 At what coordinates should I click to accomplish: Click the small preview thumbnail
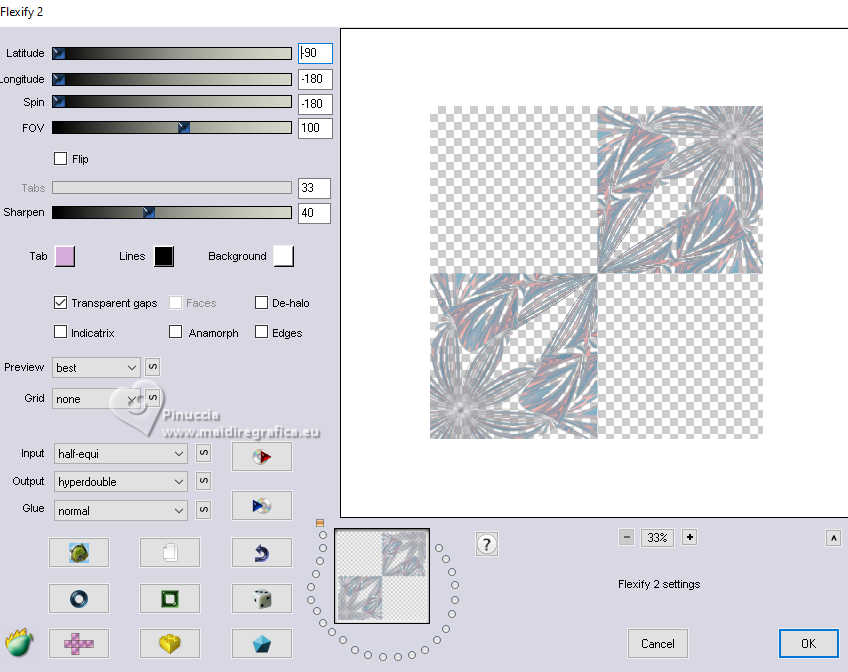[x=382, y=576]
